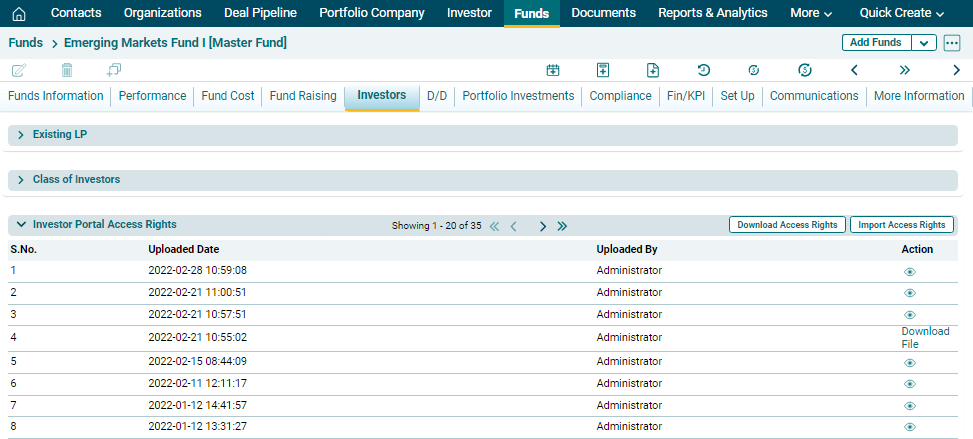View the row 1 uploaded file eye icon
The image size is (973, 439).
coord(910,272)
